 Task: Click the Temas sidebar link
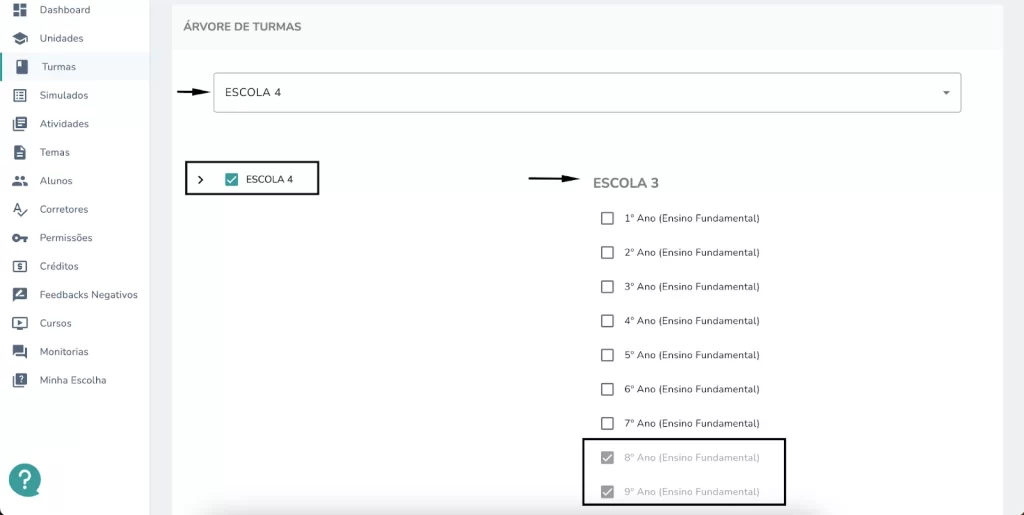54,152
